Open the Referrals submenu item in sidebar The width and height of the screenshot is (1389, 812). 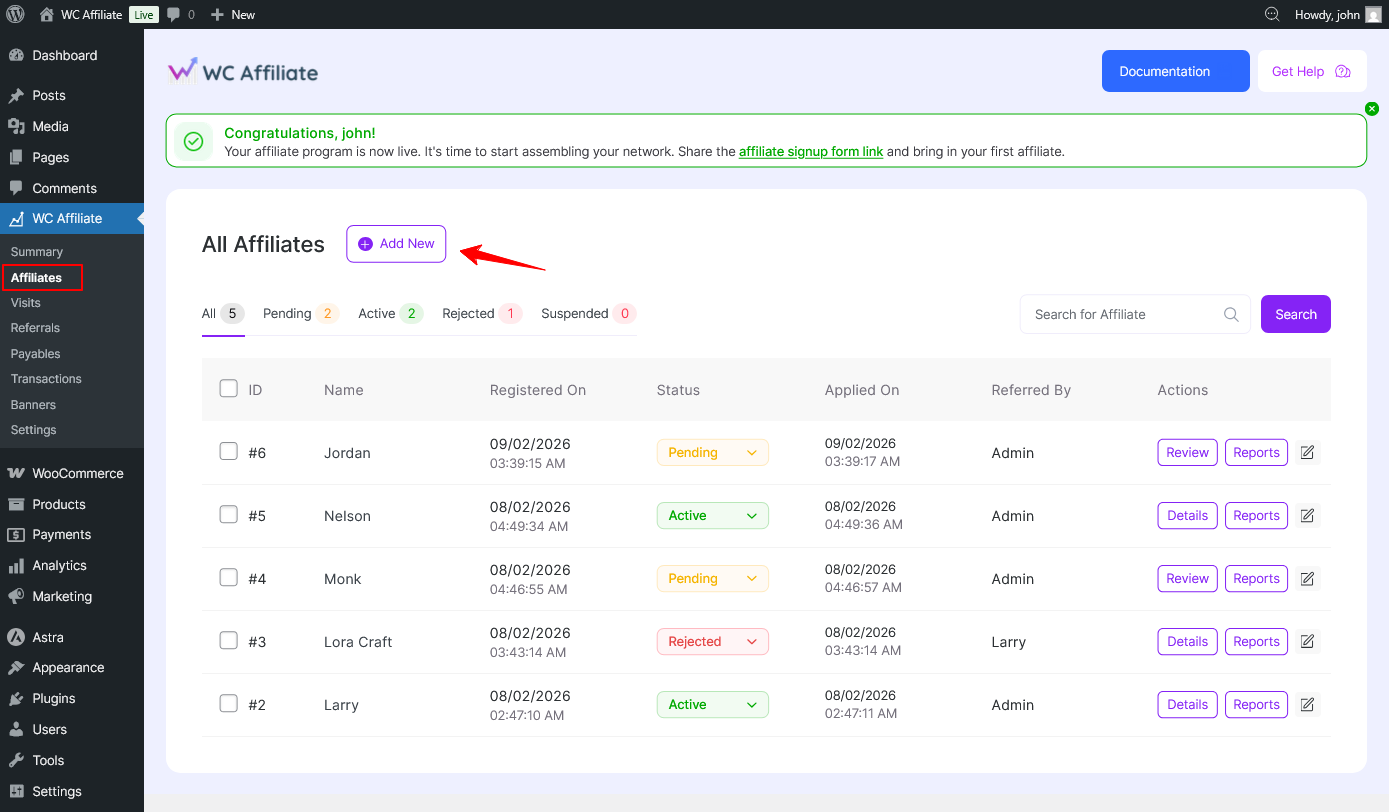(35, 328)
